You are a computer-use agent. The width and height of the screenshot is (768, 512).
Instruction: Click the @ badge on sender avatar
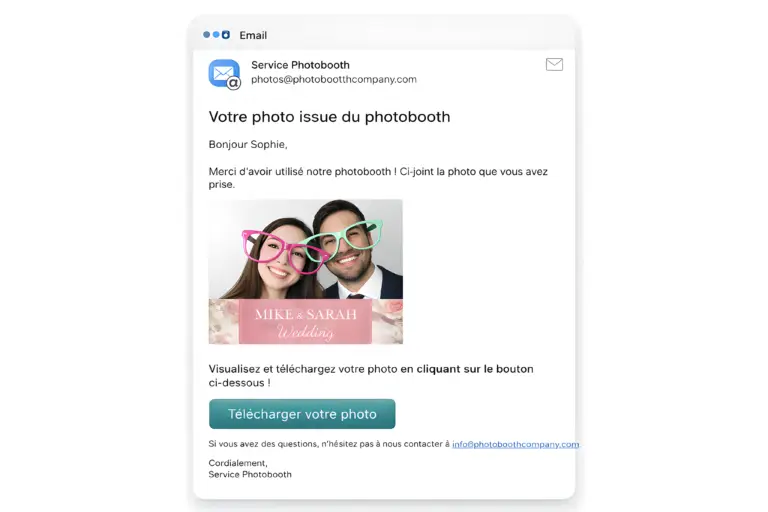[234, 83]
